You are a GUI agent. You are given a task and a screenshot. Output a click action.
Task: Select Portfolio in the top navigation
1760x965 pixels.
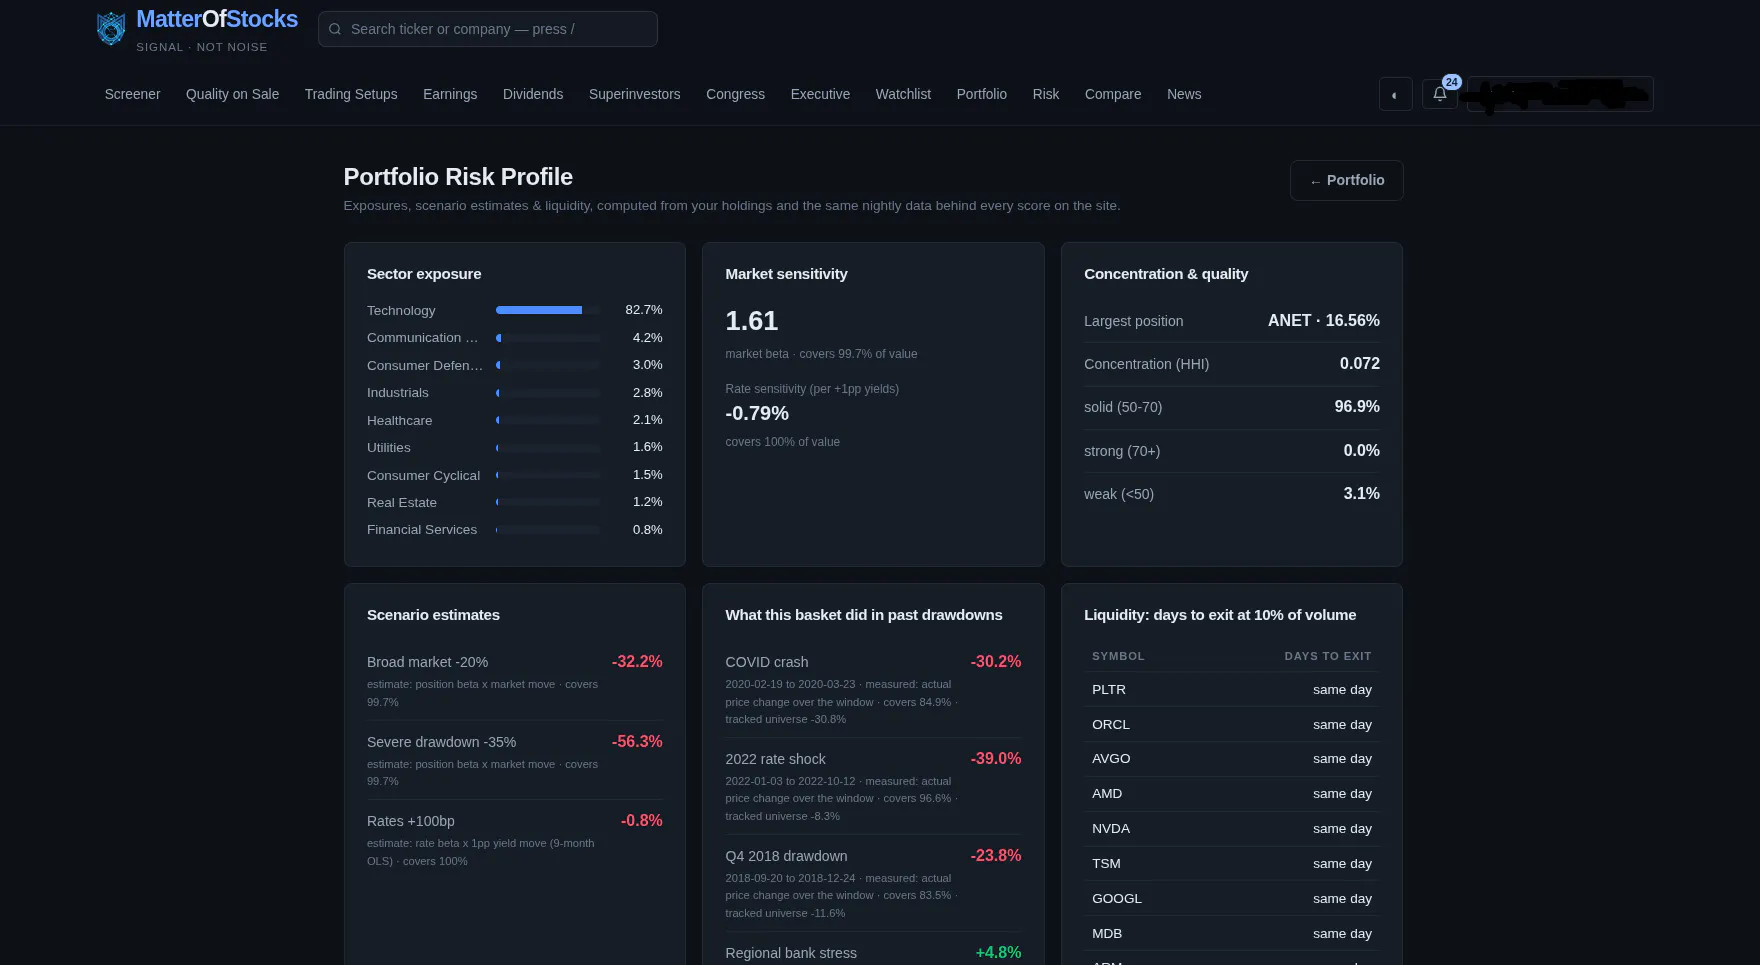pyautogui.click(x=982, y=94)
